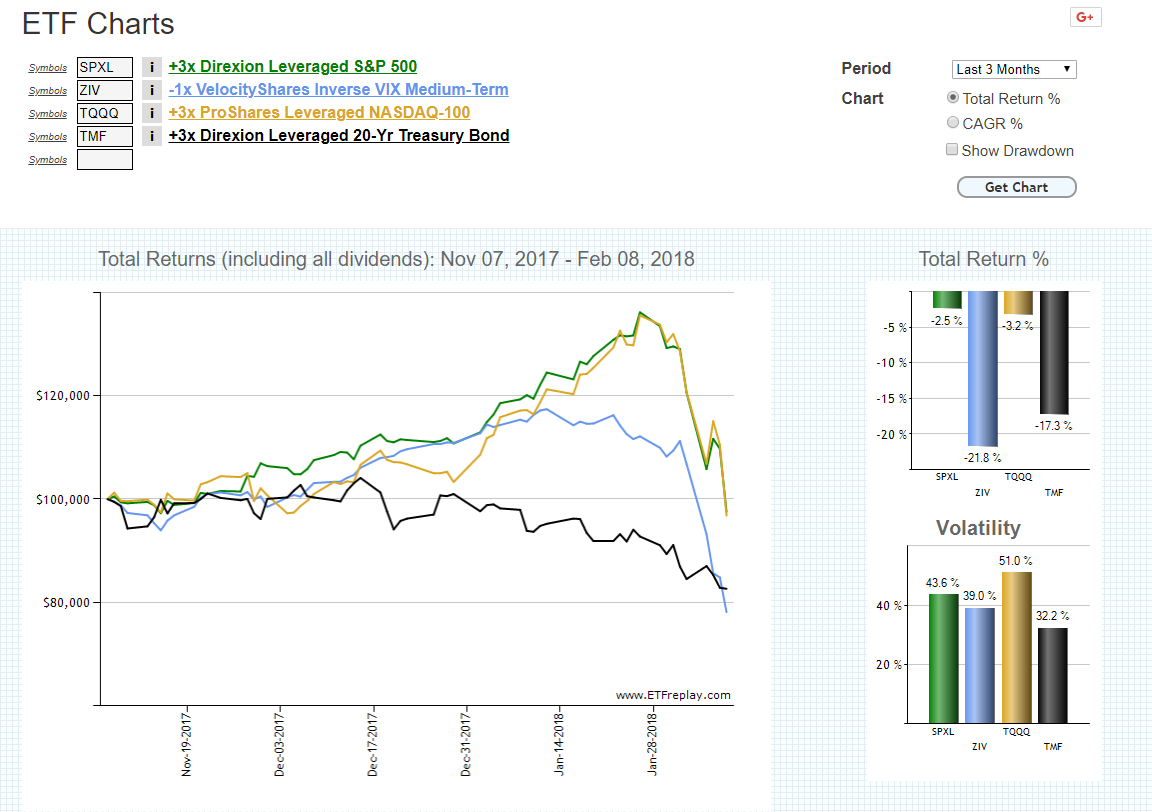Open info icon for TMF row
Image resolution: width=1152 pixels, height=812 pixels.
coord(151,136)
